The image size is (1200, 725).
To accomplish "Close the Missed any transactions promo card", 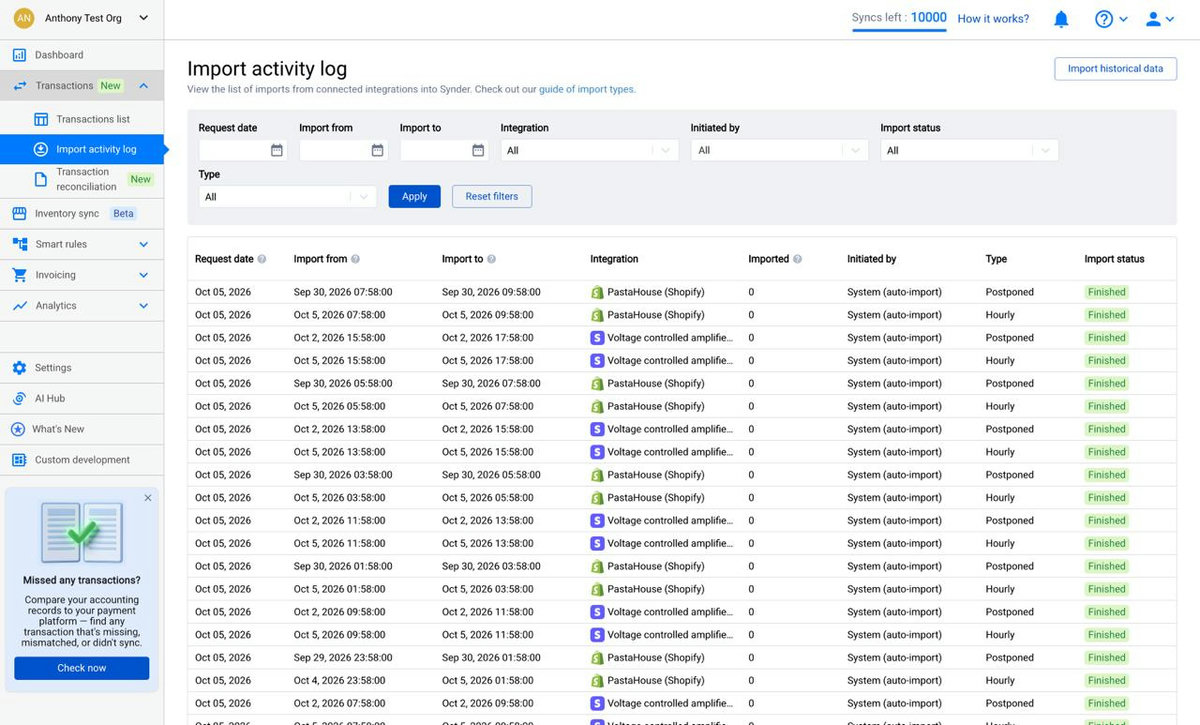I will [x=148, y=498].
